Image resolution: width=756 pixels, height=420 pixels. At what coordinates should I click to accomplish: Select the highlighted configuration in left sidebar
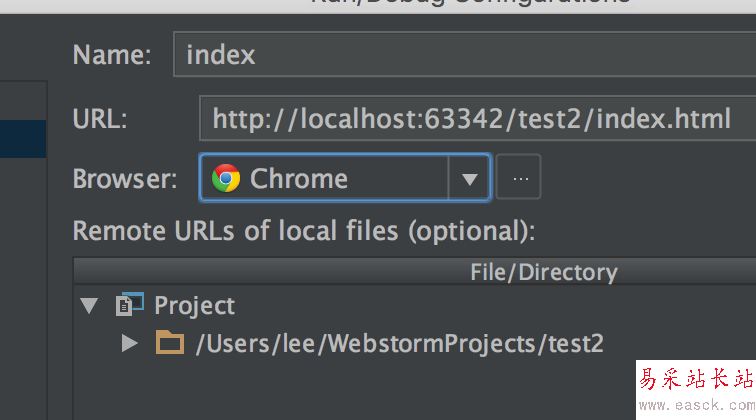(22, 139)
